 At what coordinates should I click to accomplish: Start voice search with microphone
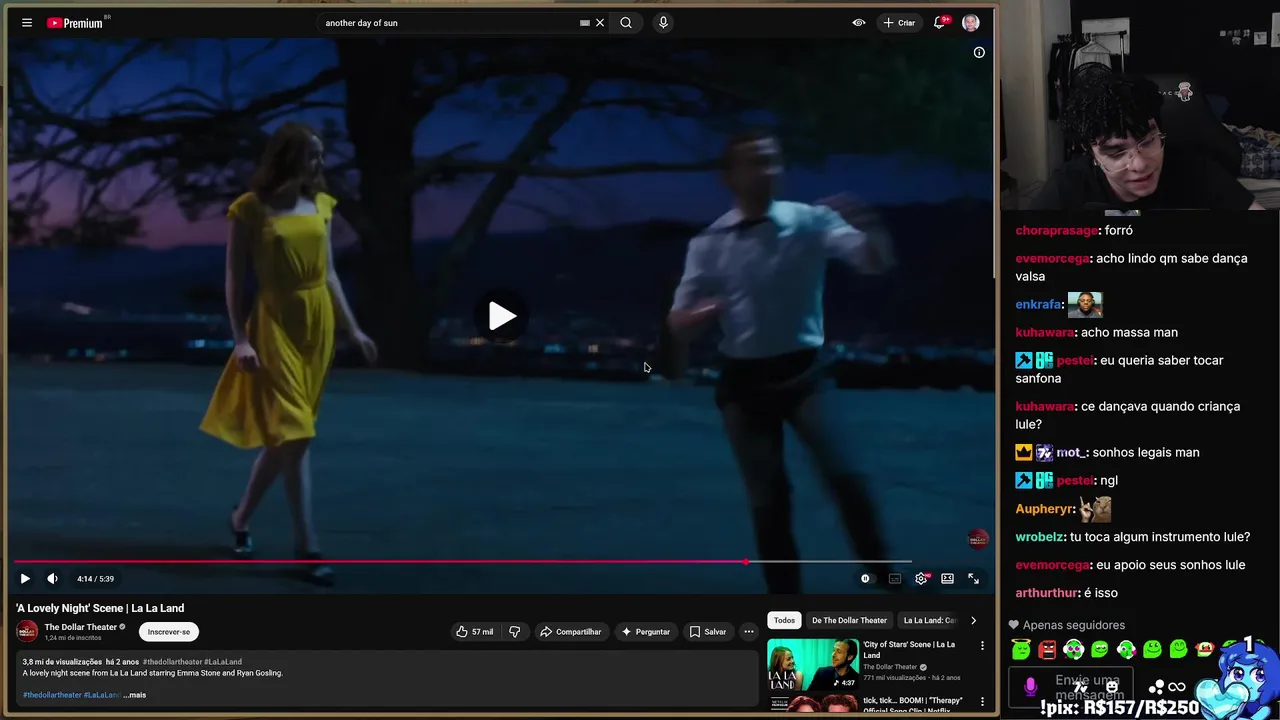(663, 23)
